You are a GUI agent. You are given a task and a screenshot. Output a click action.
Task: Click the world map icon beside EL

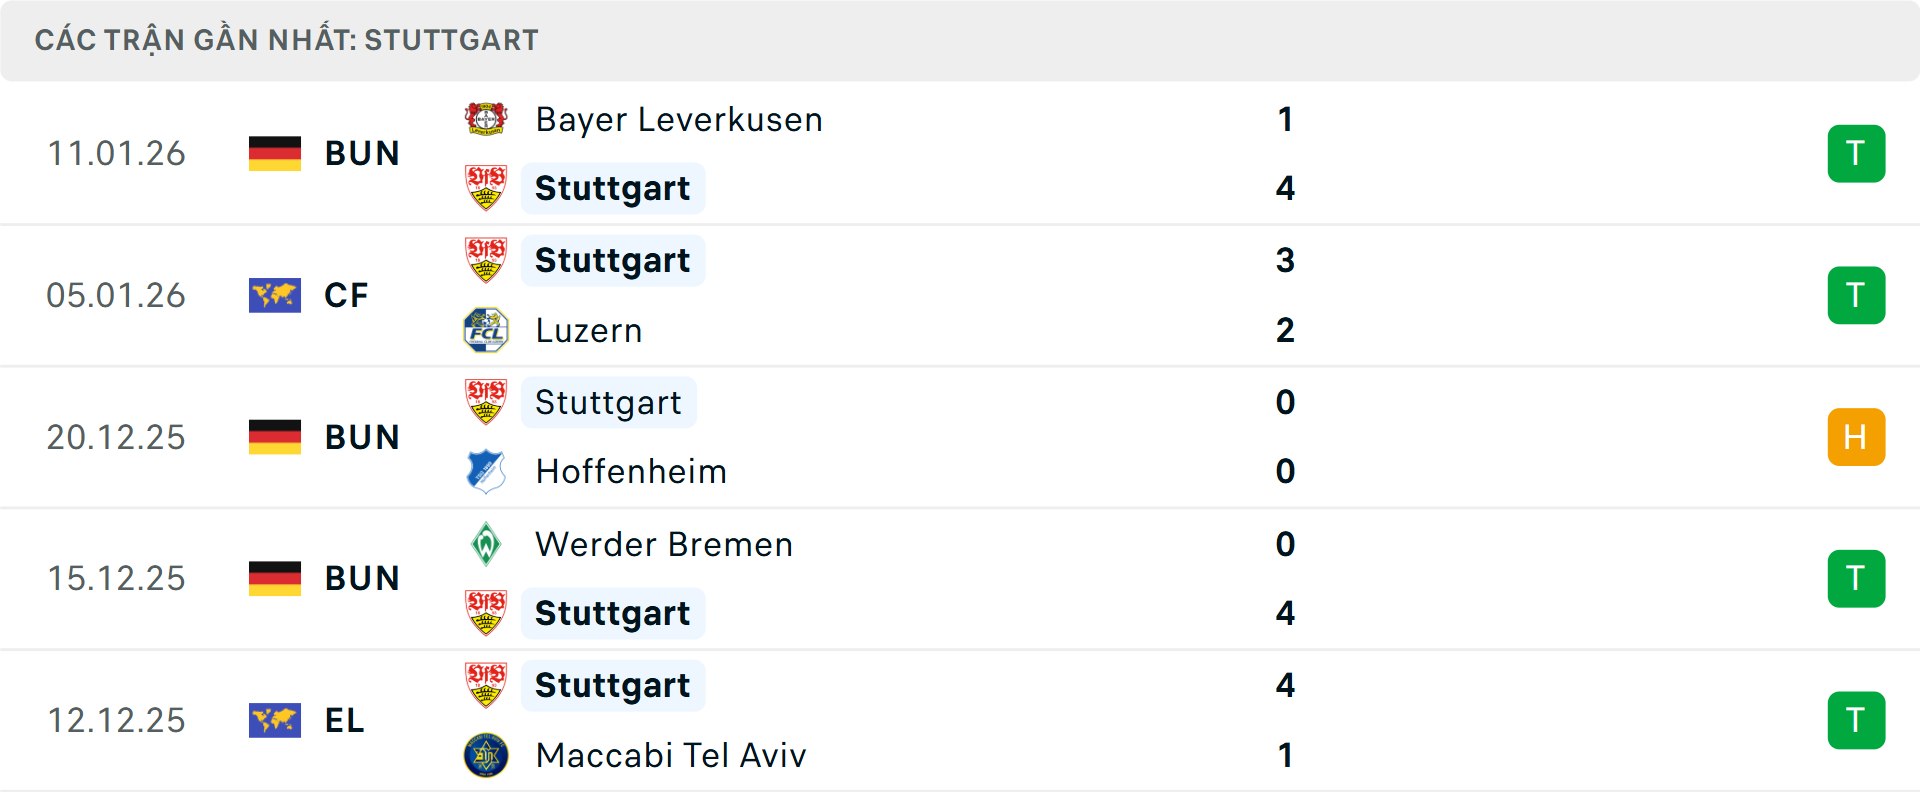(275, 720)
